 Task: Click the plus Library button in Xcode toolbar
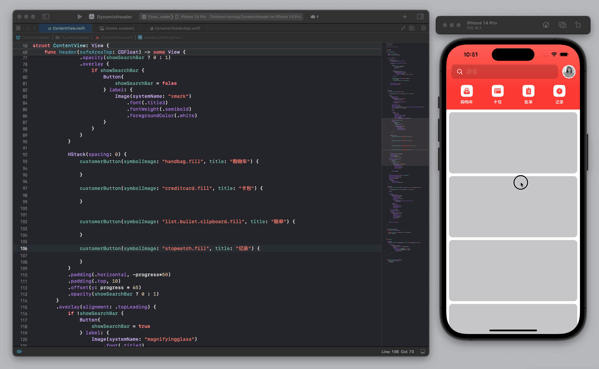point(405,16)
